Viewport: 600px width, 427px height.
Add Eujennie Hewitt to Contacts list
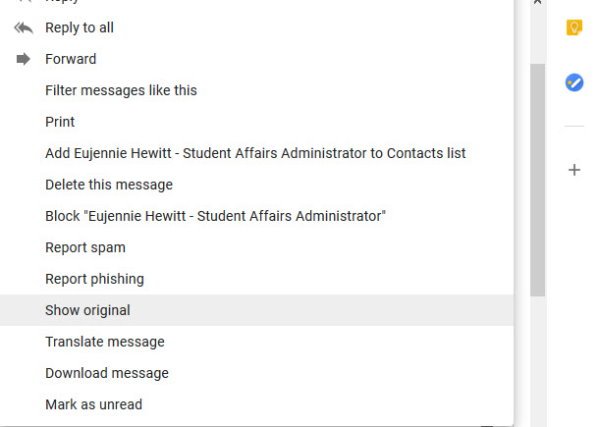point(255,153)
